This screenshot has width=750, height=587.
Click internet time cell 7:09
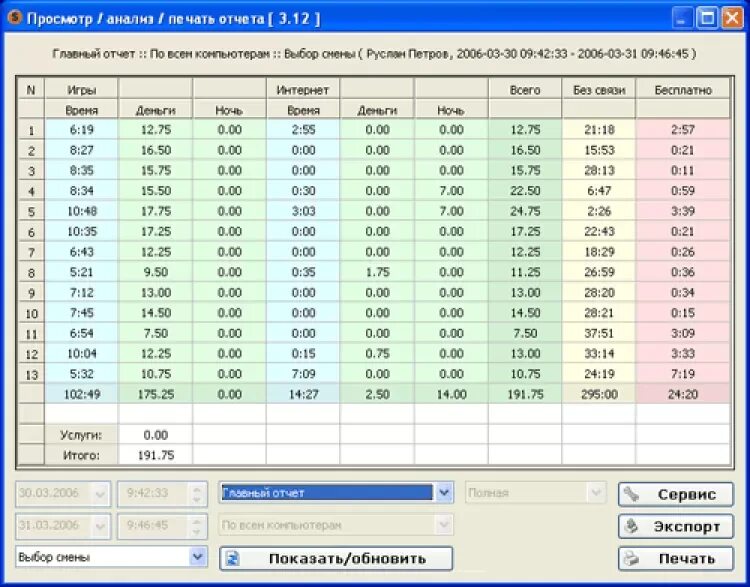[303, 374]
